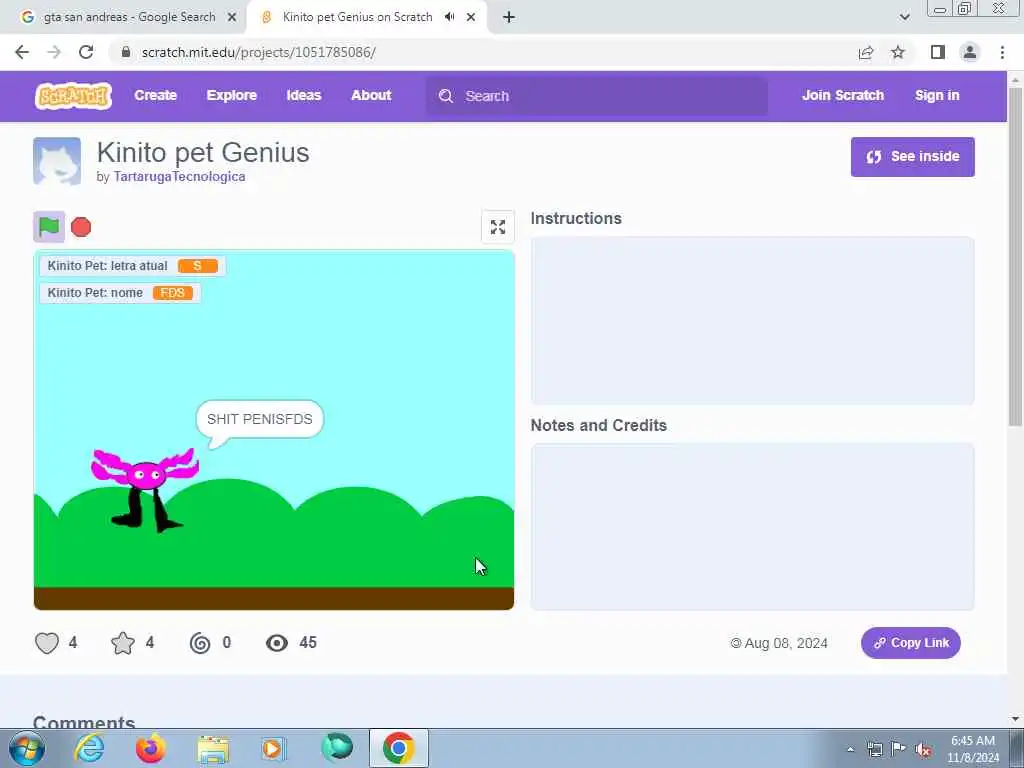Visit TartarugaTecnologica profile link
This screenshot has height=768, width=1024.
pyautogui.click(x=180, y=176)
